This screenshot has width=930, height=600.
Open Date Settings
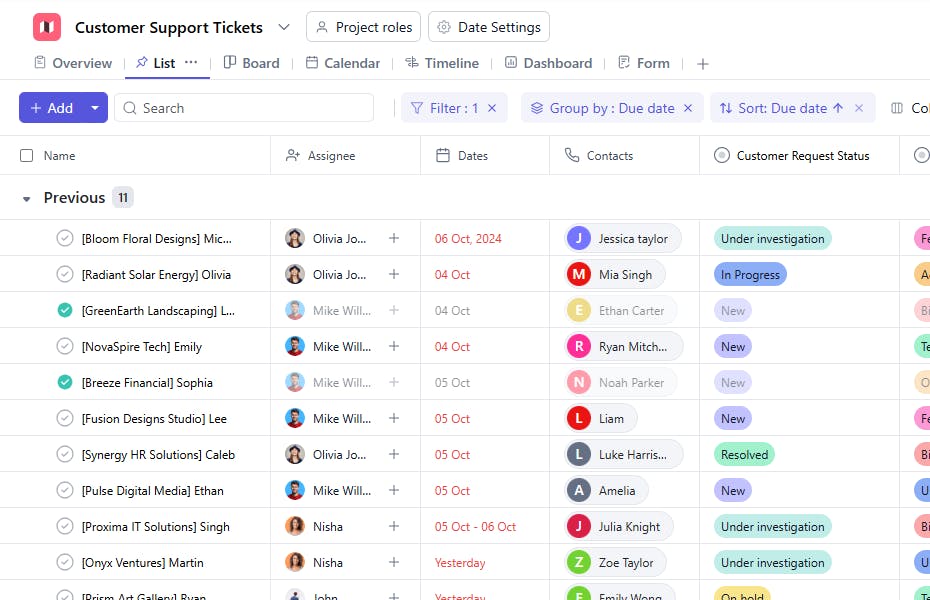pyautogui.click(x=488, y=27)
